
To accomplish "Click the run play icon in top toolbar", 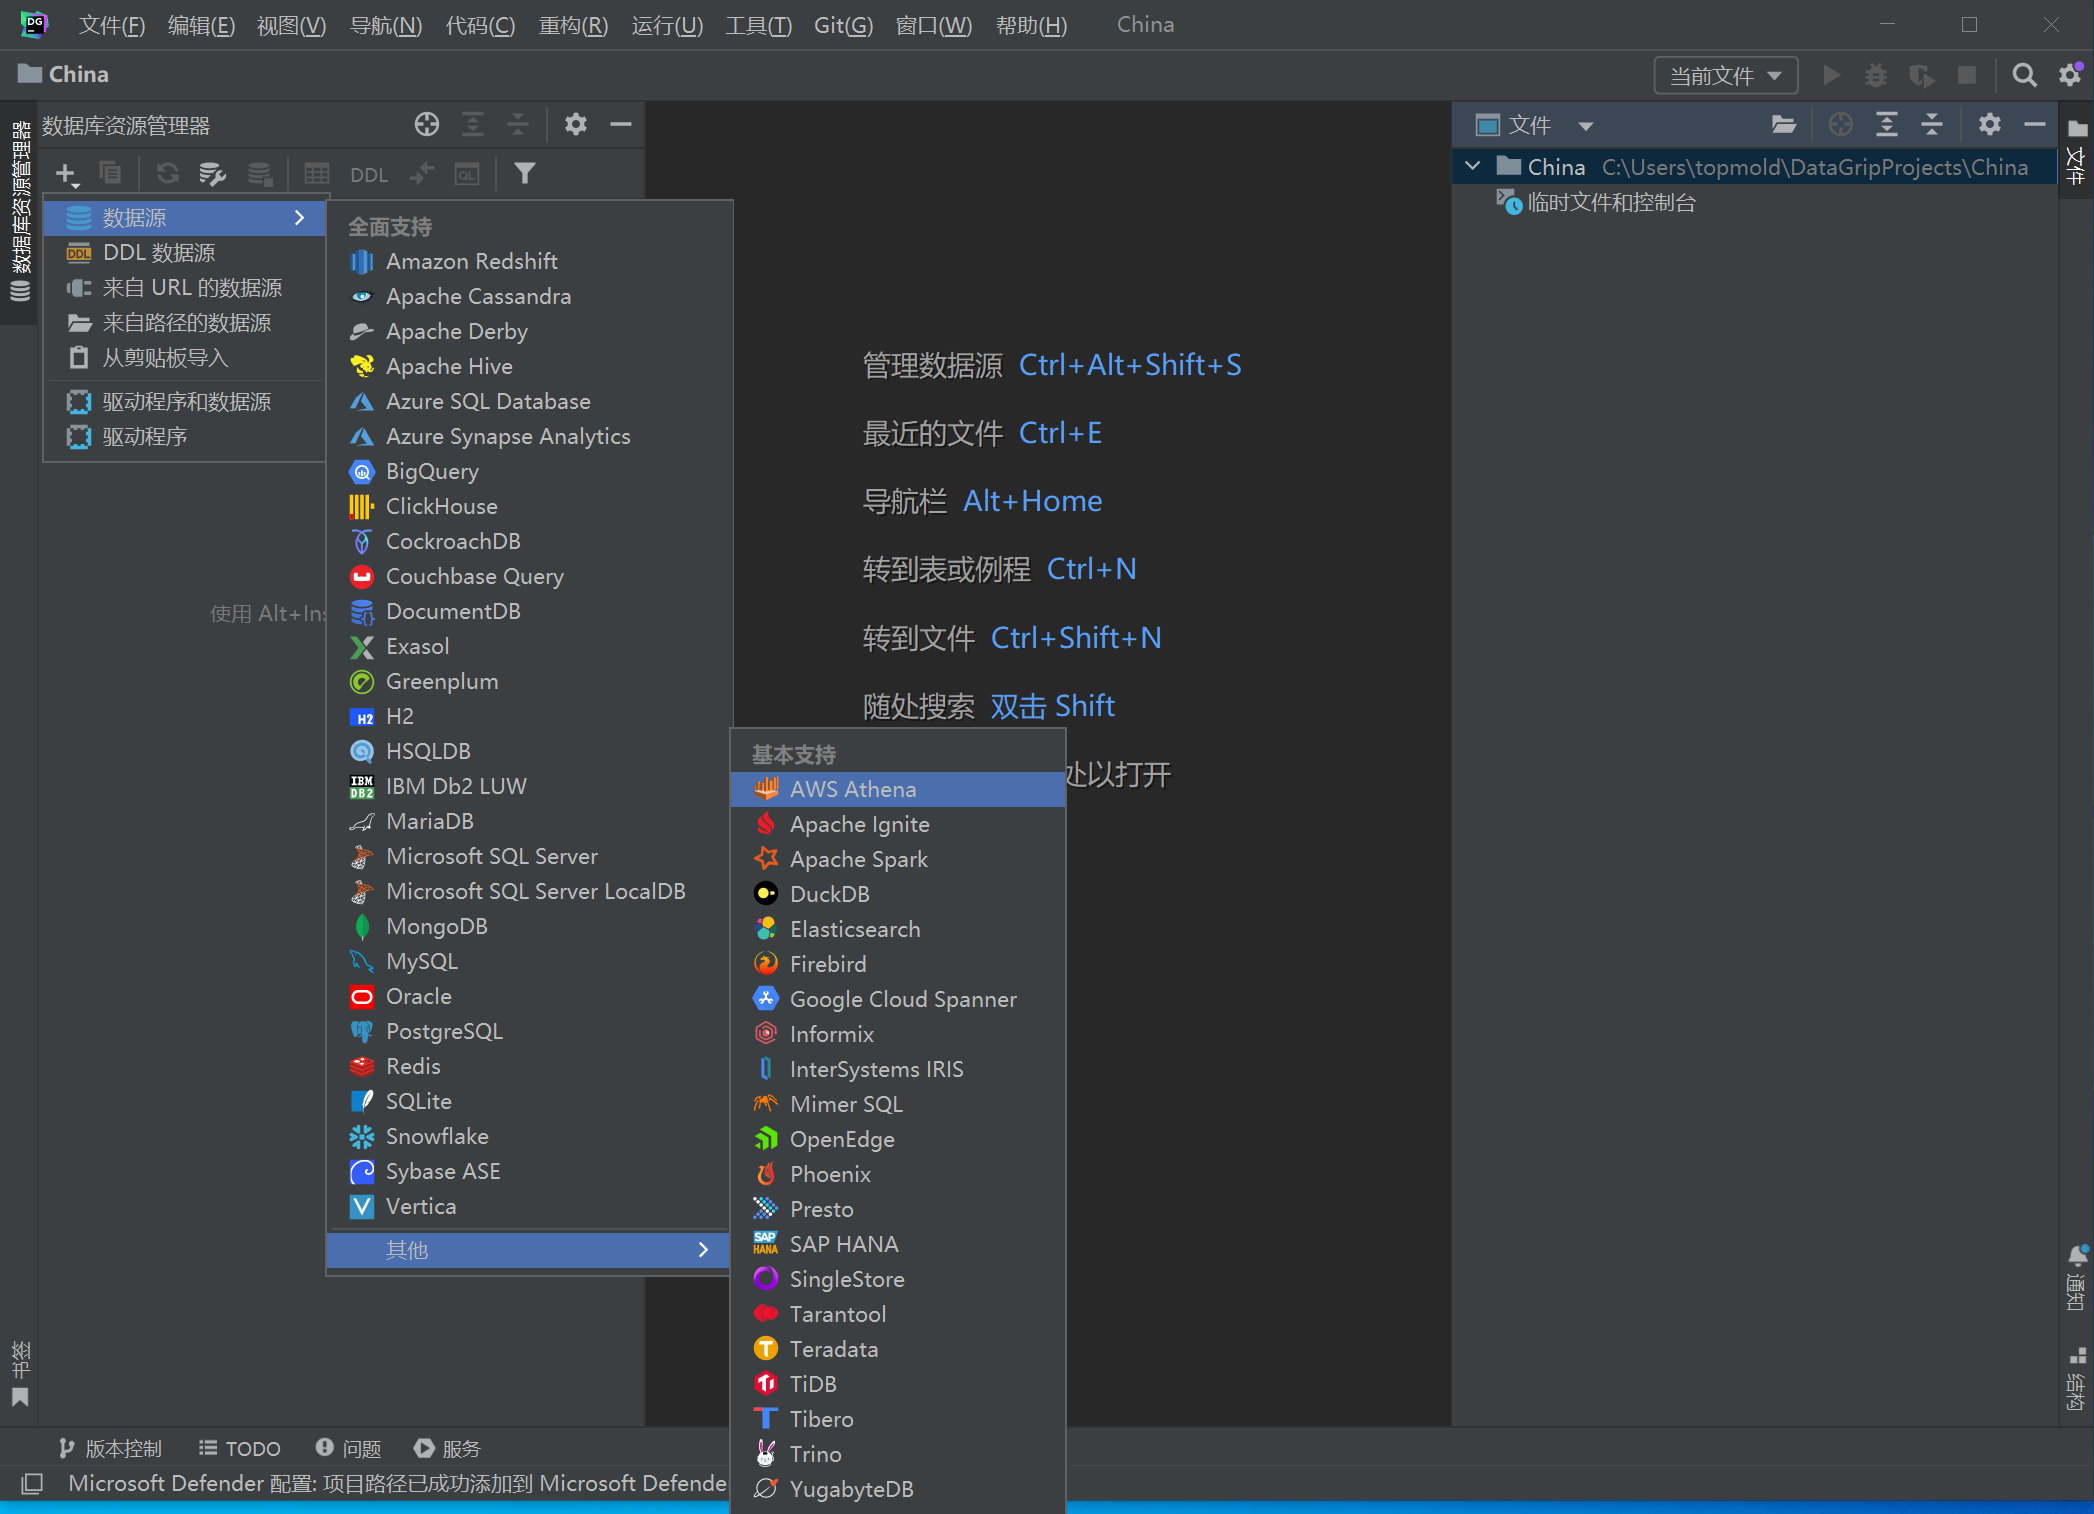I will [1831, 75].
